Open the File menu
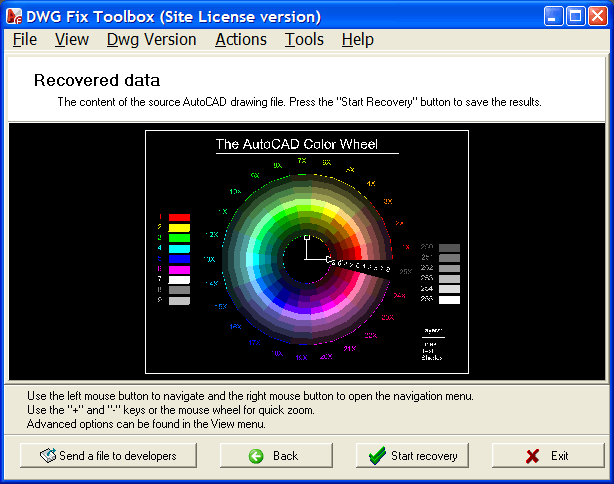Viewport: 614px width, 484px height. tap(25, 40)
